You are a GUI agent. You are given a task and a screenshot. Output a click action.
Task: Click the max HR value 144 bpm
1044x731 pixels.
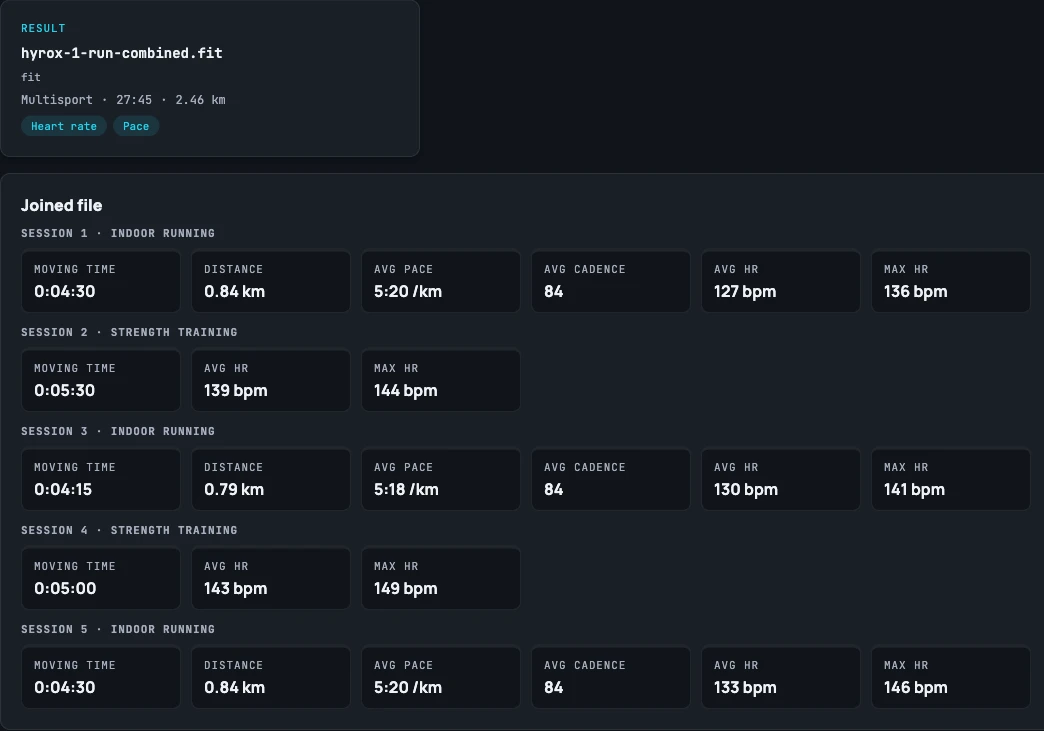(405, 391)
